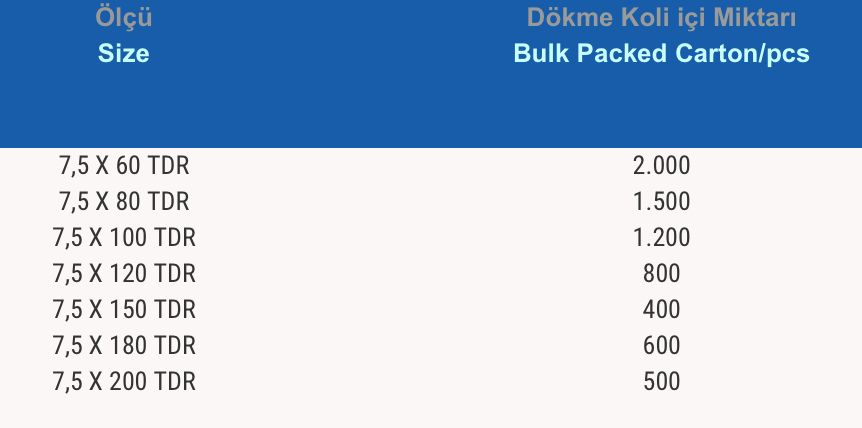Click the 'Bulk Packed Carton/pcs' header
The width and height of the screenshot is (862, 428).
coord(661,54)
